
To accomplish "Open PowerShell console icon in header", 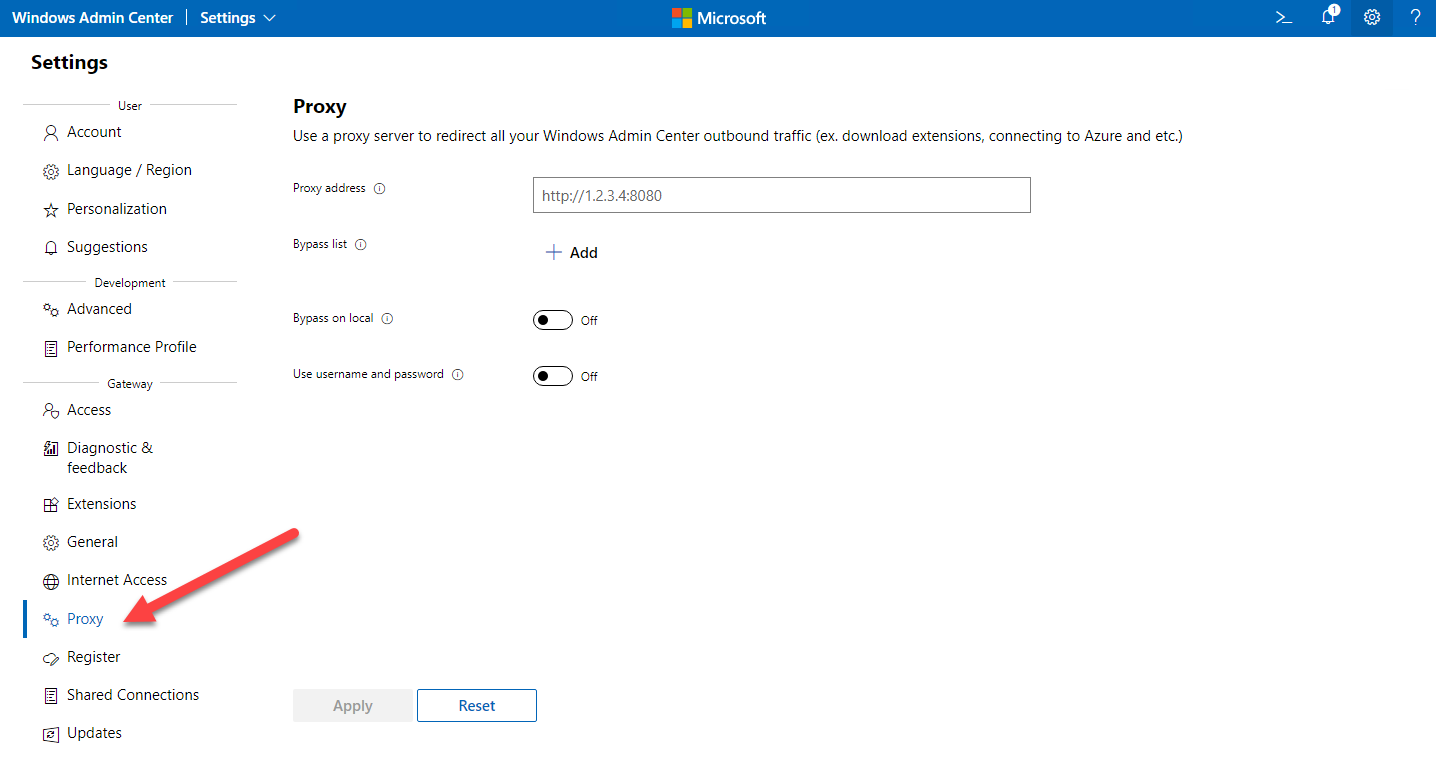I will [x=1284, y=18].
